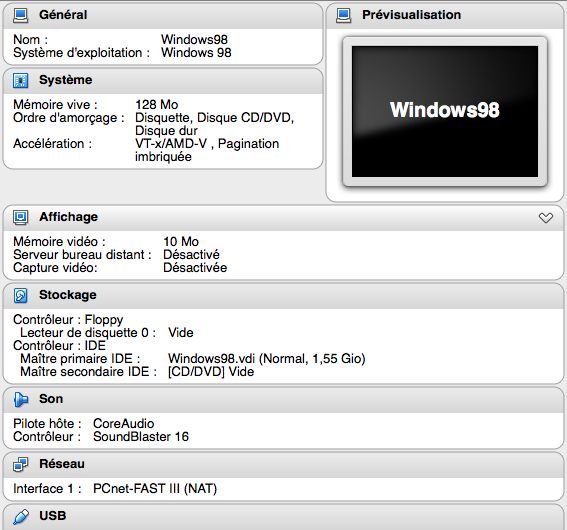
Task: Click the Prévisualisation section title
Action: pyautogui.click(x=412, y=15)
